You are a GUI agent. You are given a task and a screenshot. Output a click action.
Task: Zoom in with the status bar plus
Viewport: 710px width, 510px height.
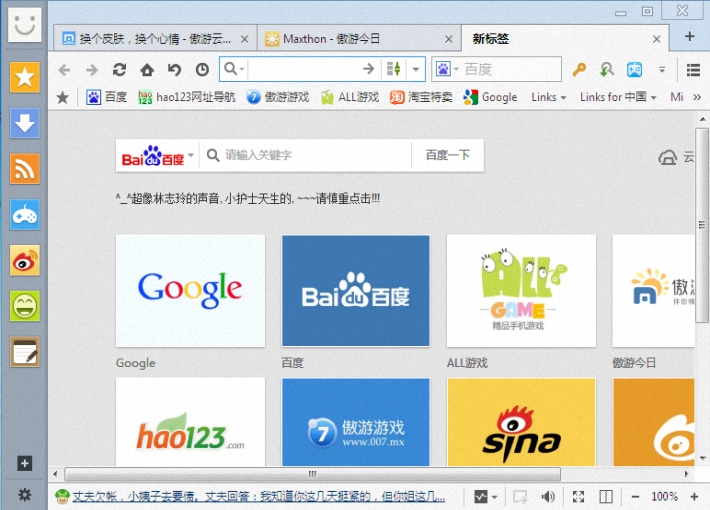click(694, 497)
